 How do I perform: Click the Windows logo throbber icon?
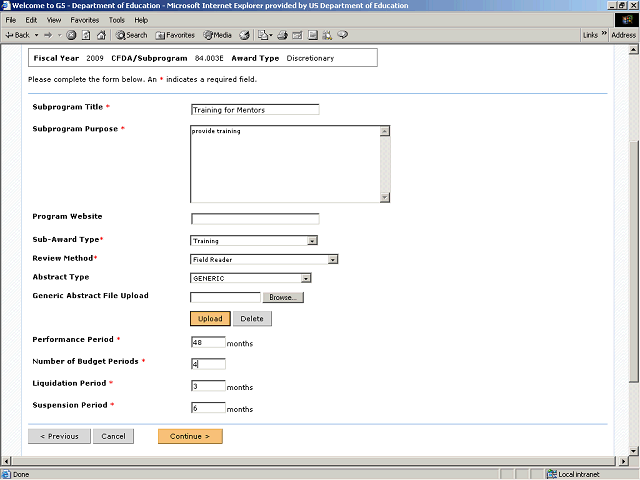[627, 20]
